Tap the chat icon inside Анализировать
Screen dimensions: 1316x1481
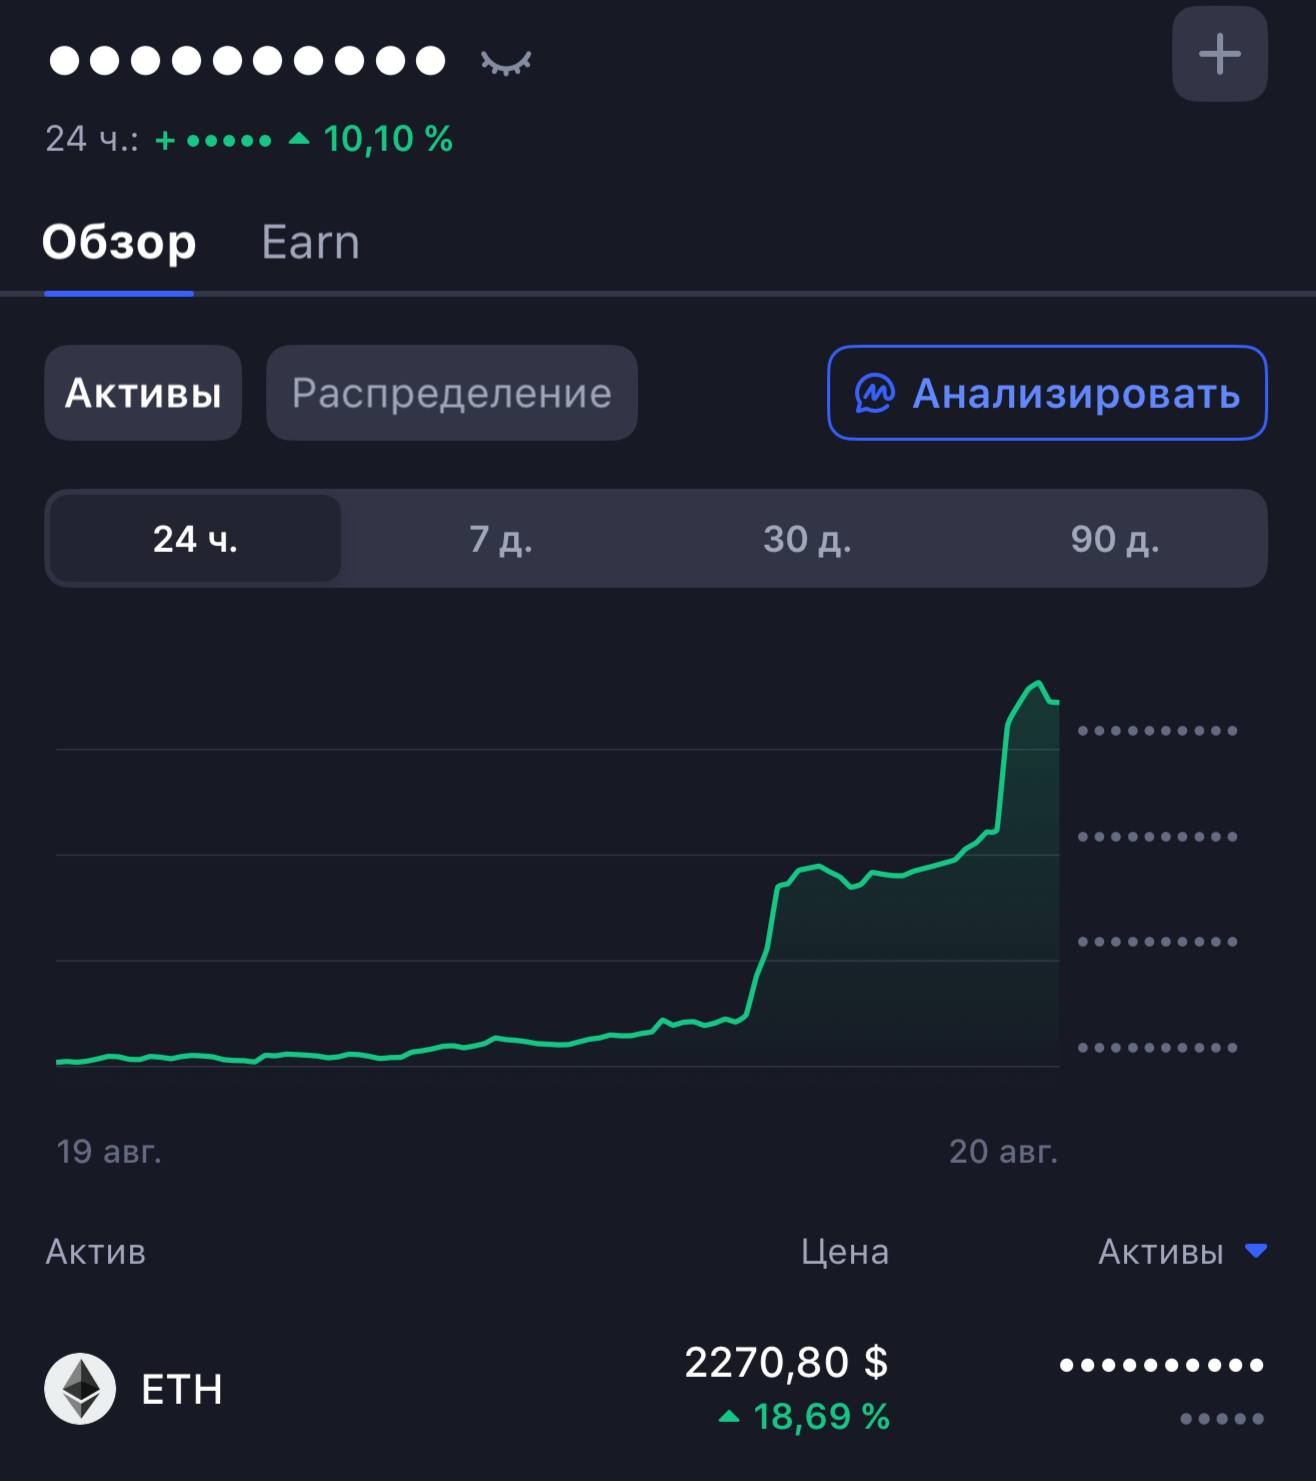tap(875, 393)
